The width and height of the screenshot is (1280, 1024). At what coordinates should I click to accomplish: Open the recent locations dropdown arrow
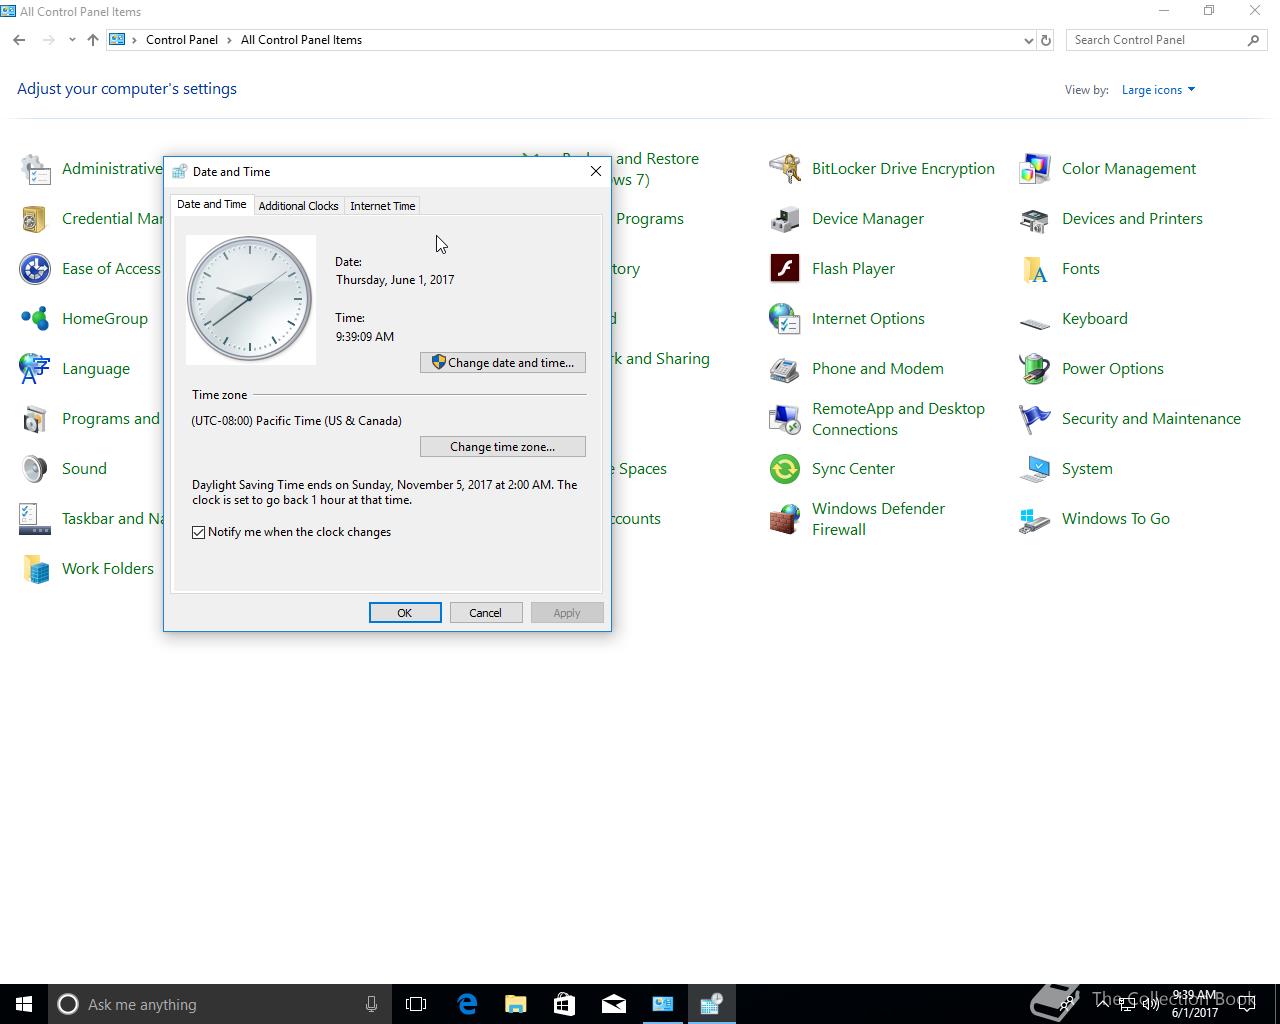pyautogui.click(x=72, y=40)
